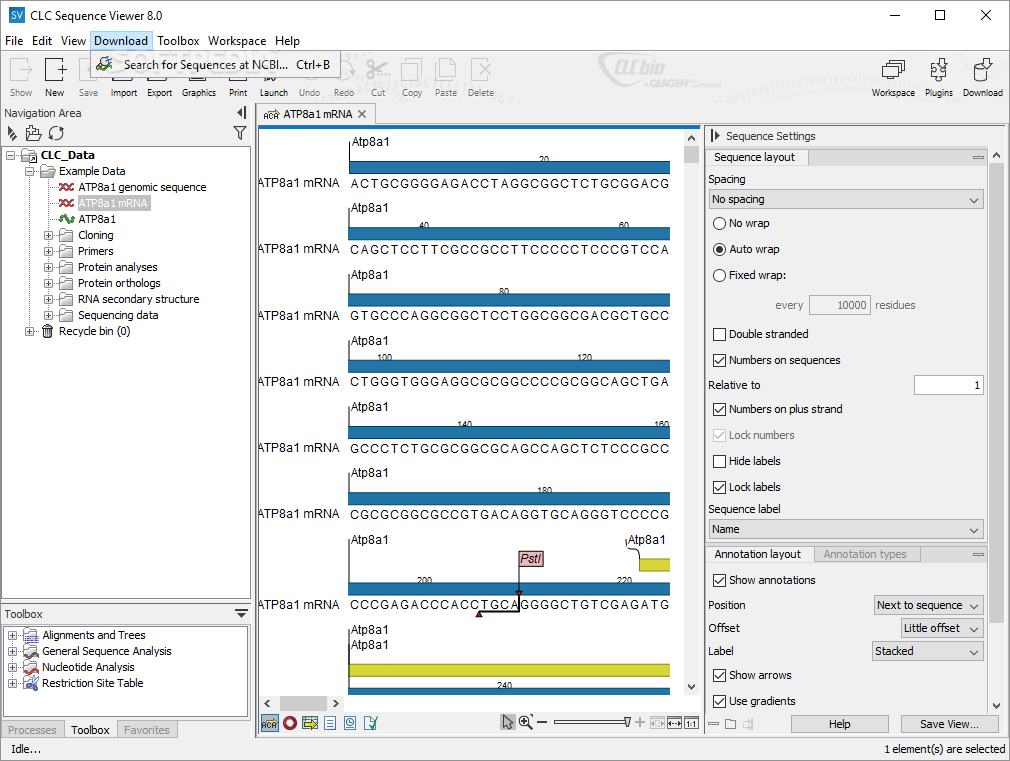The width and height of the screenshot is (1010, 761).
Task: Open the Offset dropdown Little offset
Action: point(942,628)
